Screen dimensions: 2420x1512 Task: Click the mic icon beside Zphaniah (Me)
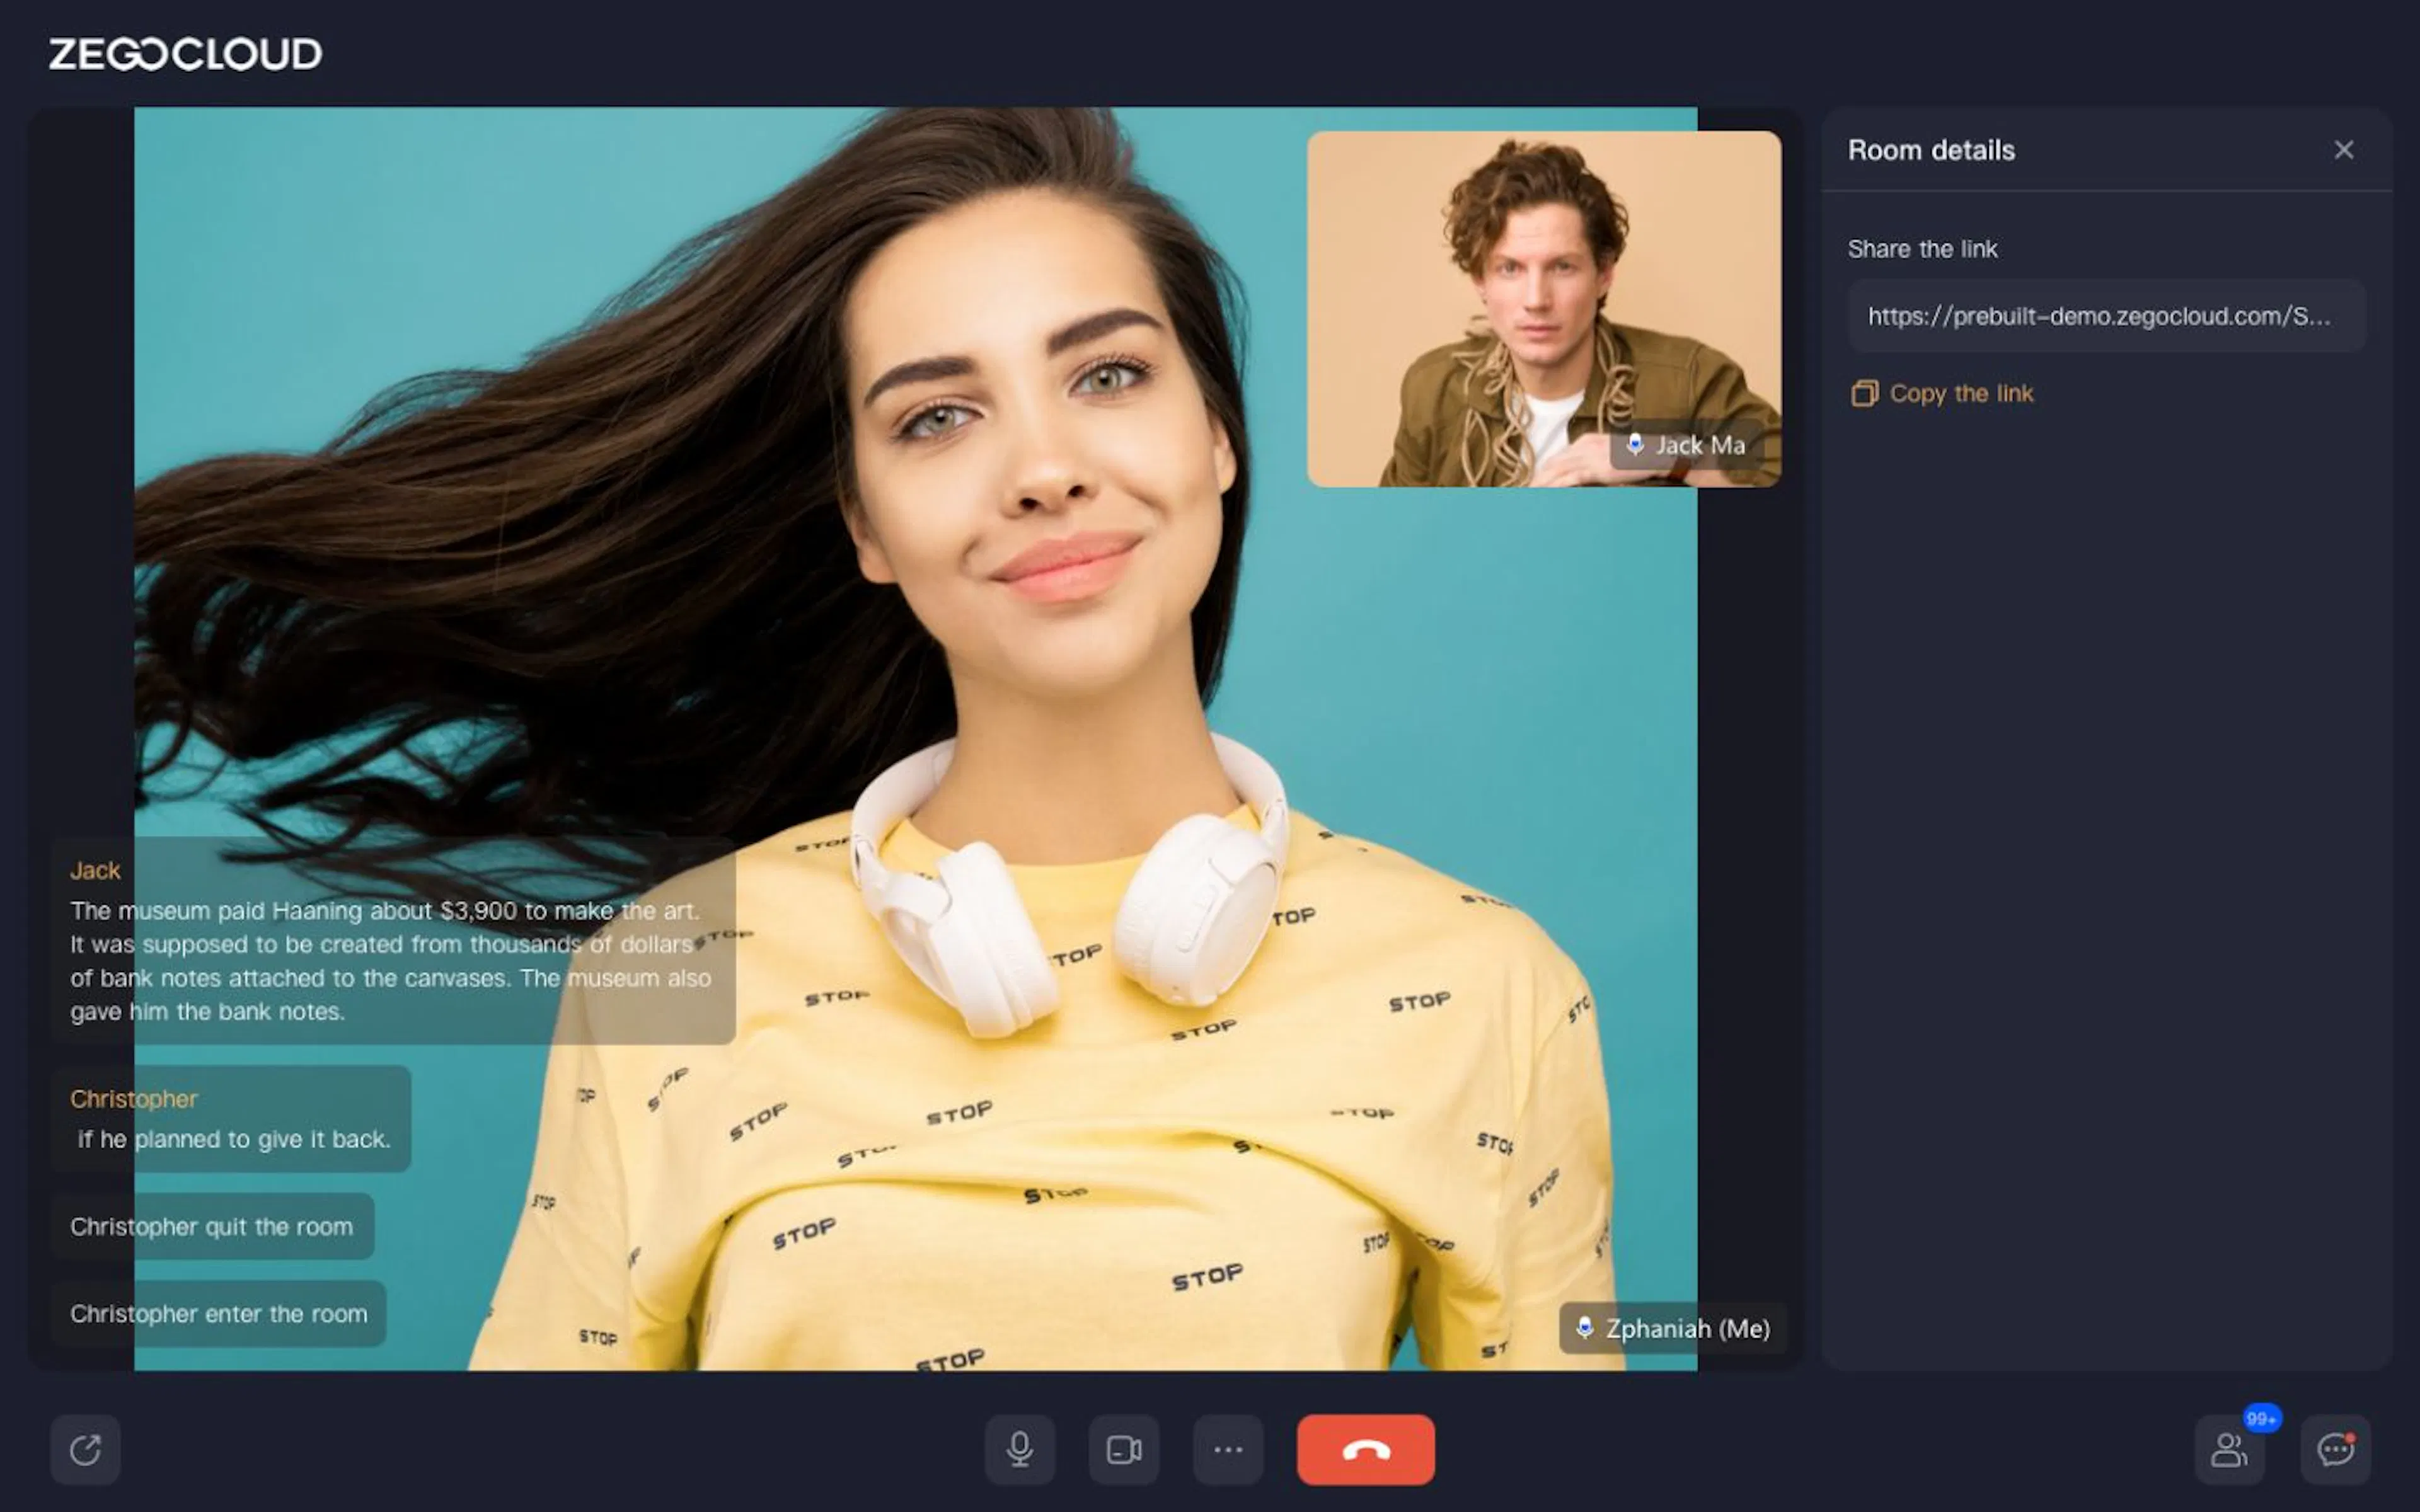pos(1584,1327)
